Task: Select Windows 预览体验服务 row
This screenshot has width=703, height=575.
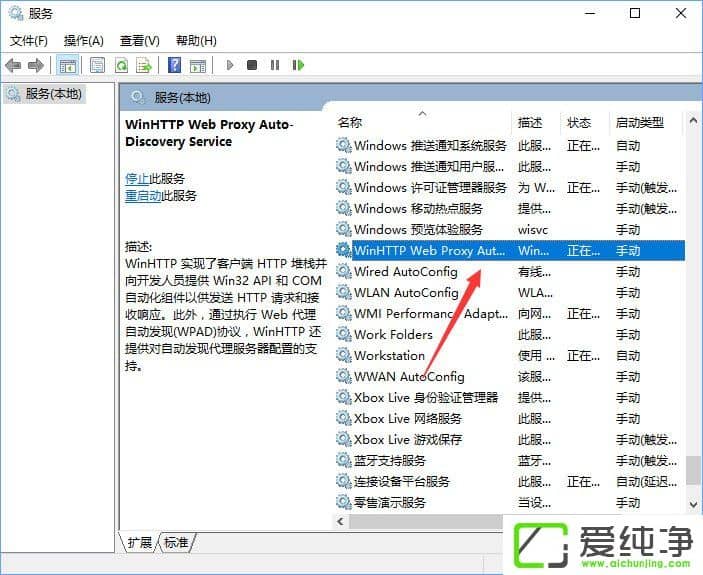Action: [510, 229]
